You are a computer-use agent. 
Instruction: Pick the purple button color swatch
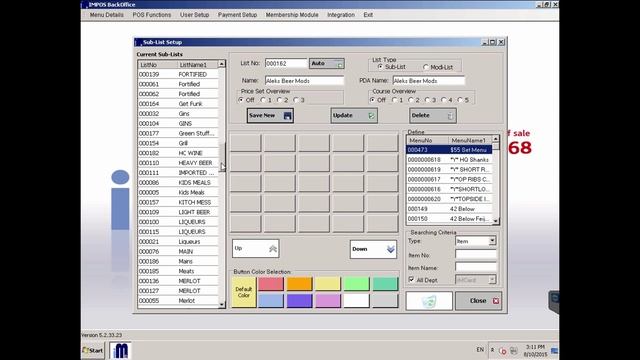pyautogui.click(x=299, y=301)
